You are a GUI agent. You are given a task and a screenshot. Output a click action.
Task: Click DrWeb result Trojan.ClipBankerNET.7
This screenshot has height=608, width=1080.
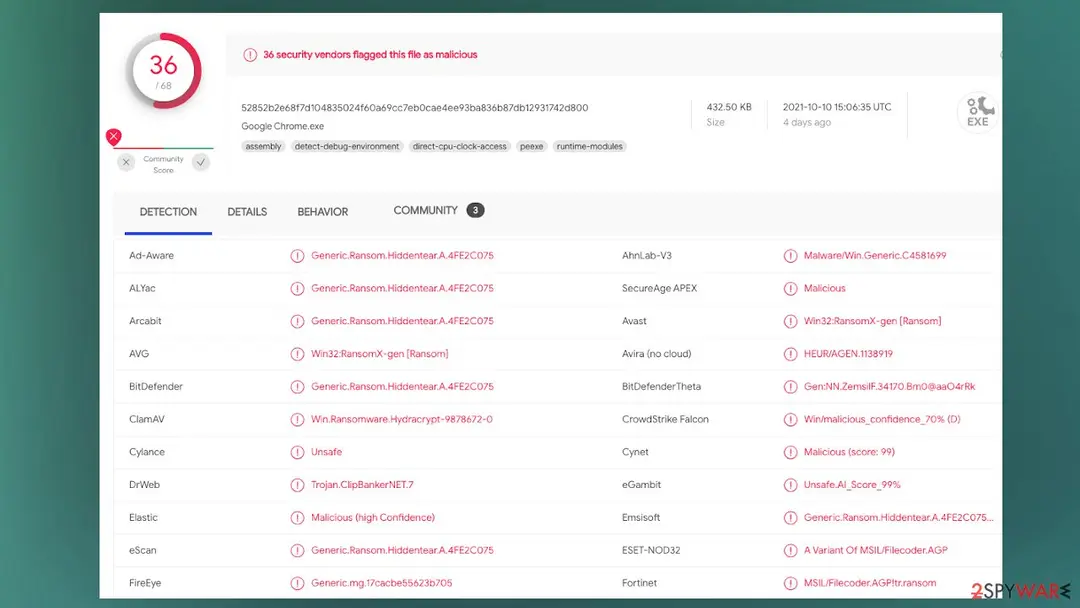pos(362,485)
